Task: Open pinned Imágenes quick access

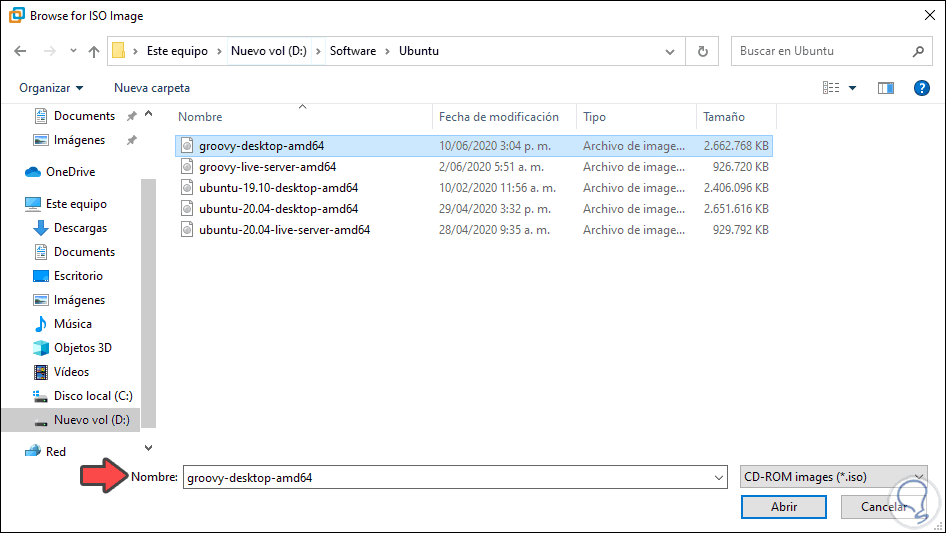Action: (x=79, y=140)
